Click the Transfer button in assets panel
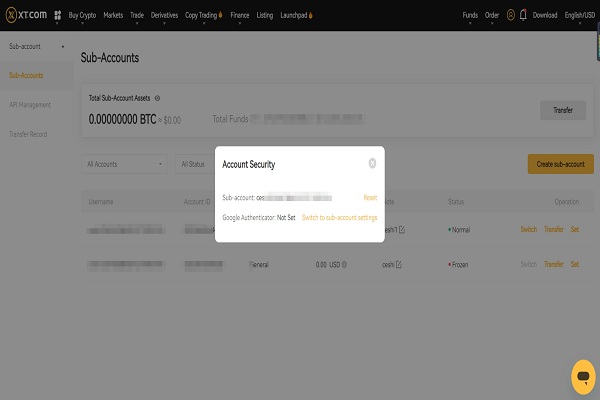600x400 pixels. point(563,110)
